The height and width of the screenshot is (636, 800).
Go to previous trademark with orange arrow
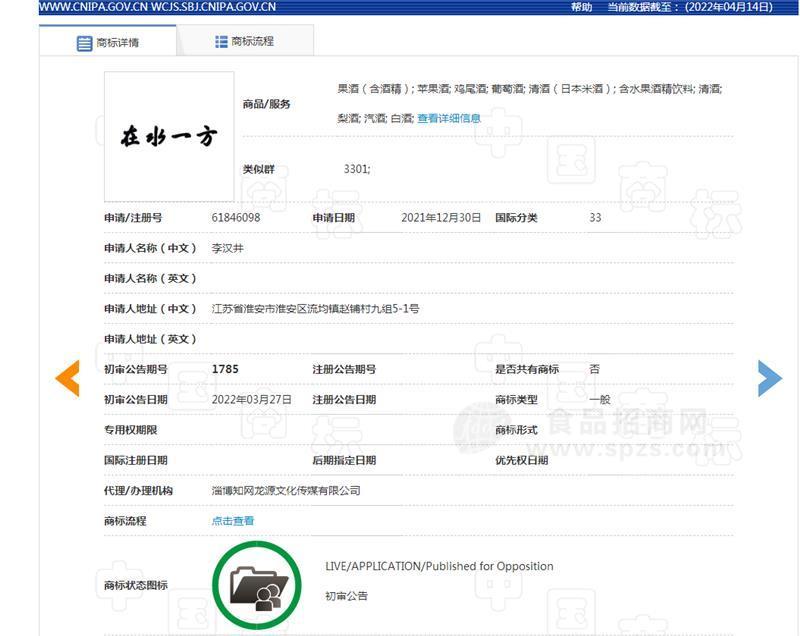pos(67,378)
